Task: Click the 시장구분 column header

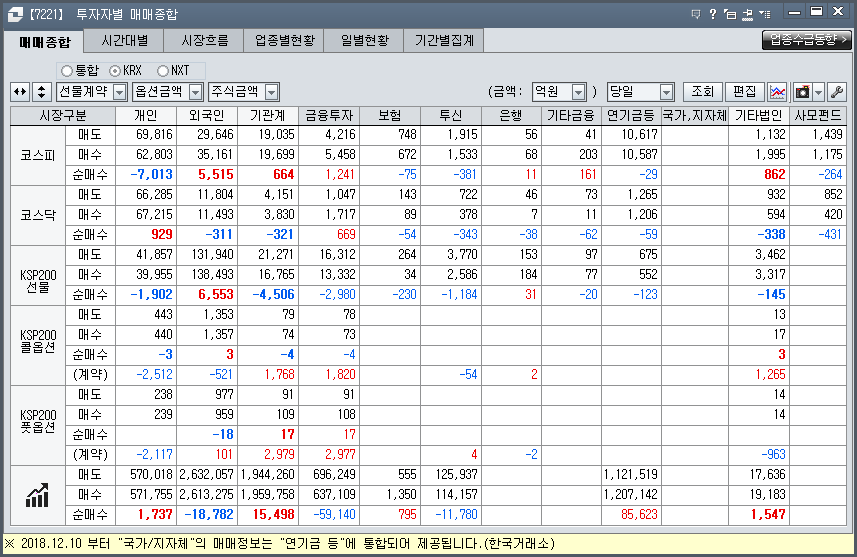Action: (x=63, y=115)
